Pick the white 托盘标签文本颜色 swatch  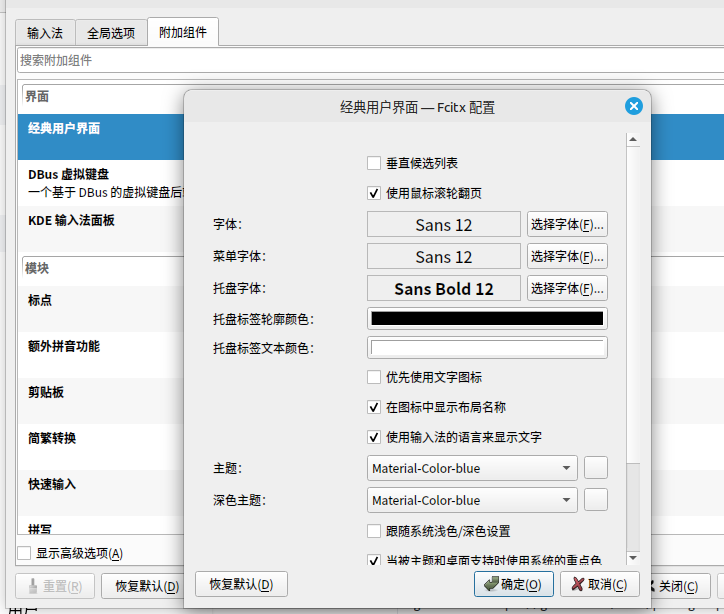[x=487, y=349]
